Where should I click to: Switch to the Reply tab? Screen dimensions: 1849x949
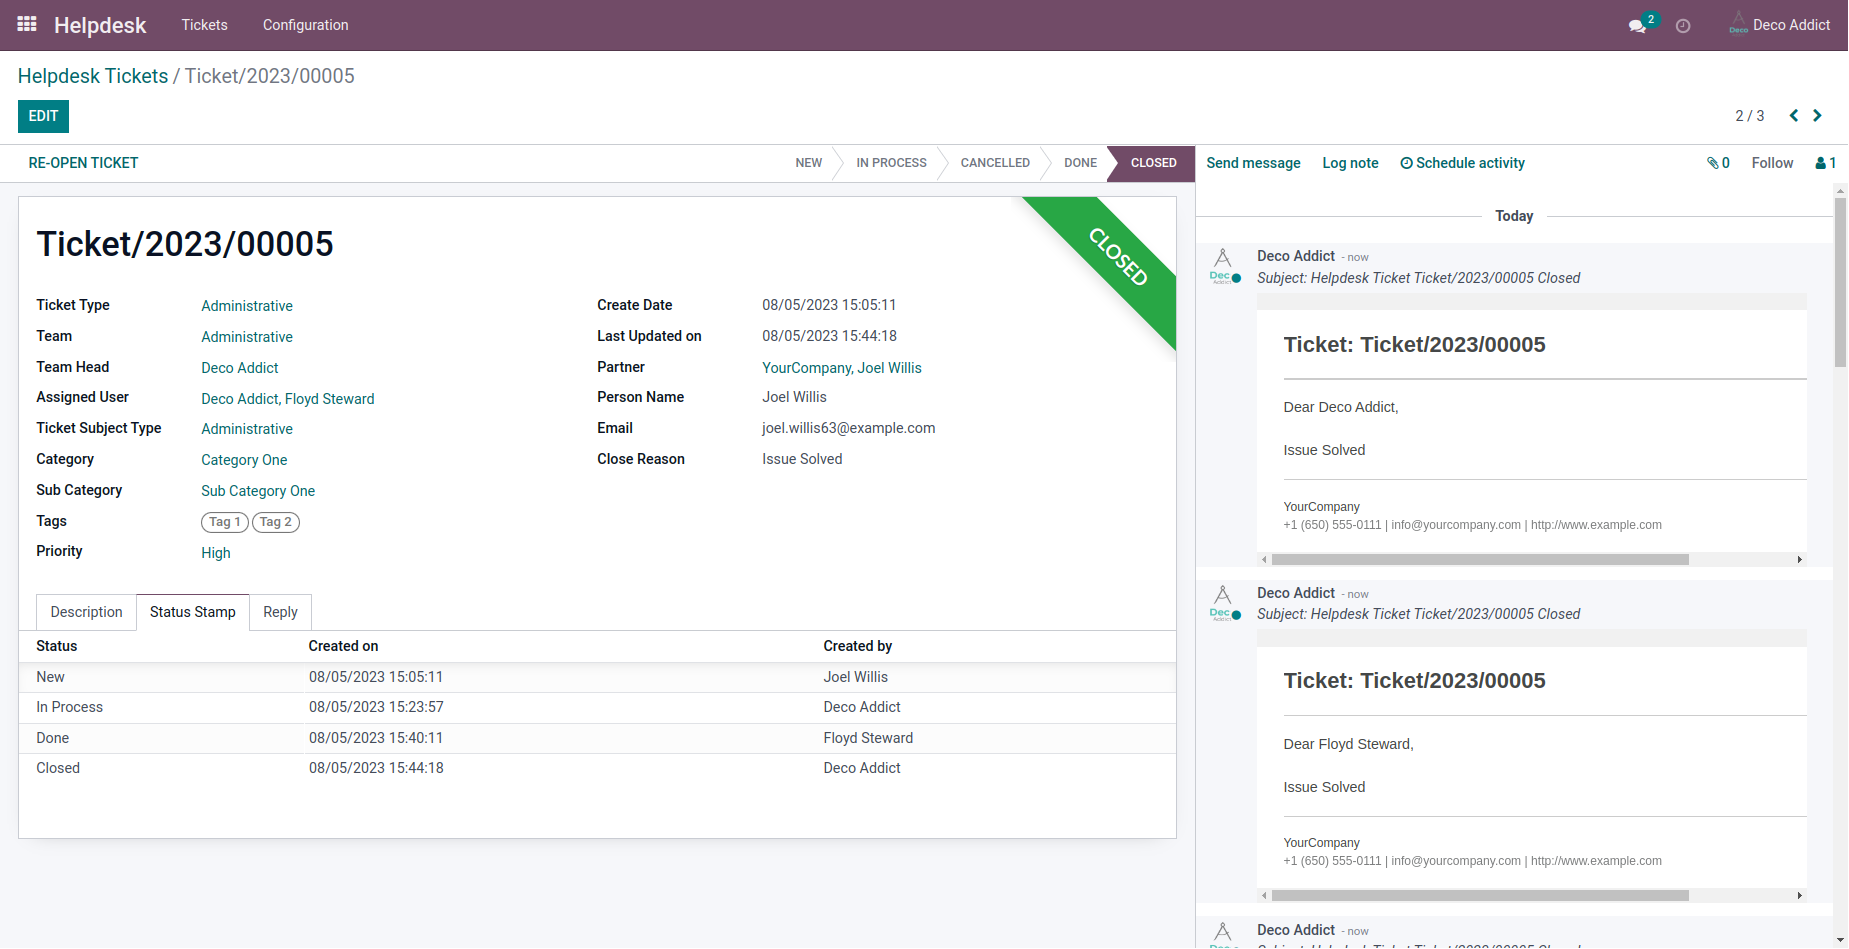click(280, 612)
